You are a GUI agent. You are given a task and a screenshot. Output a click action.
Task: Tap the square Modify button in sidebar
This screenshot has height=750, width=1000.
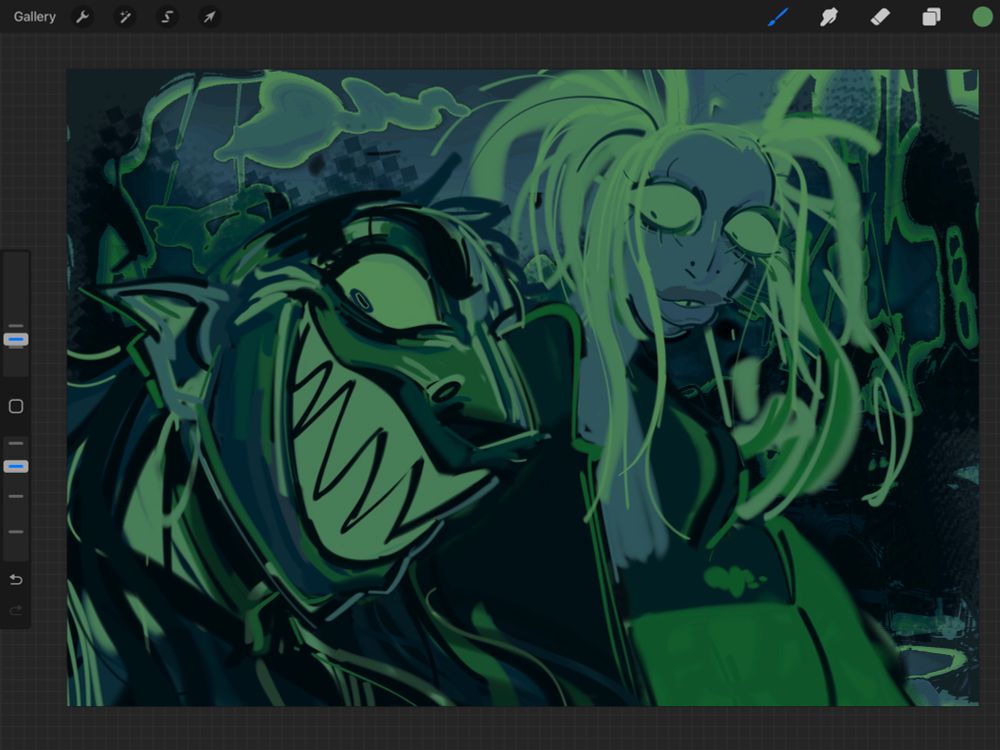(x=16, y=406)
